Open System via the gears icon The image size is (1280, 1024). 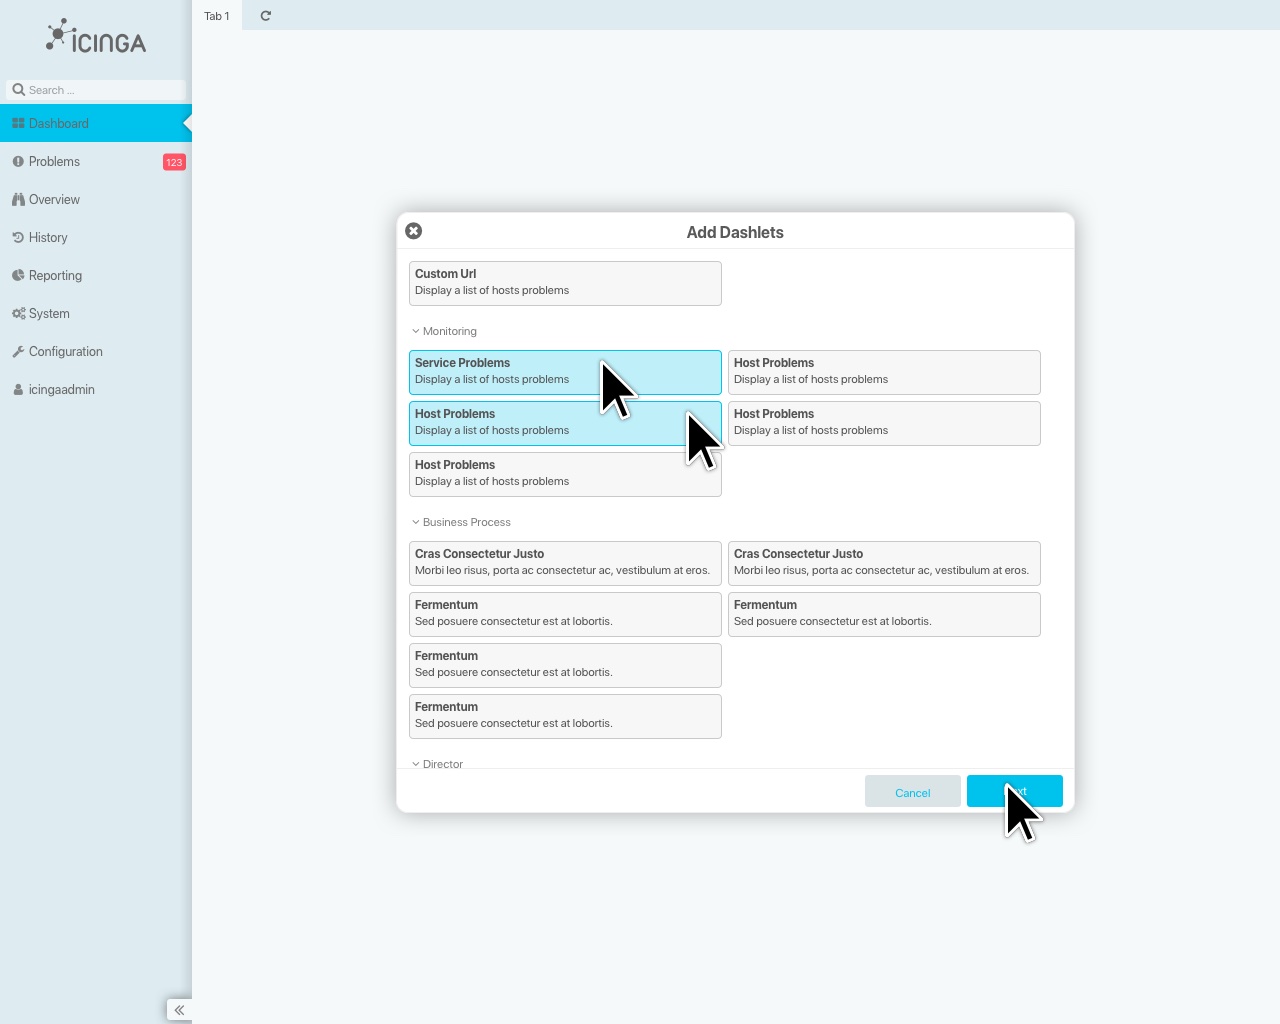point(20,313)
